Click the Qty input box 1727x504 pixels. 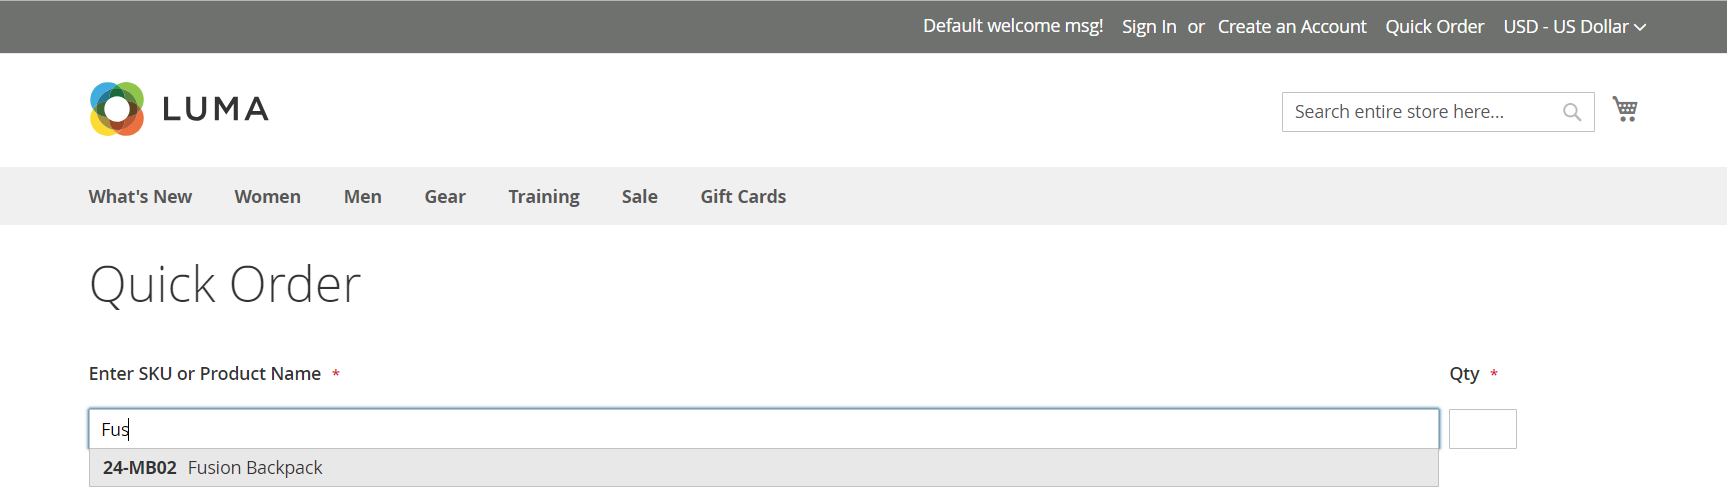1483,429
